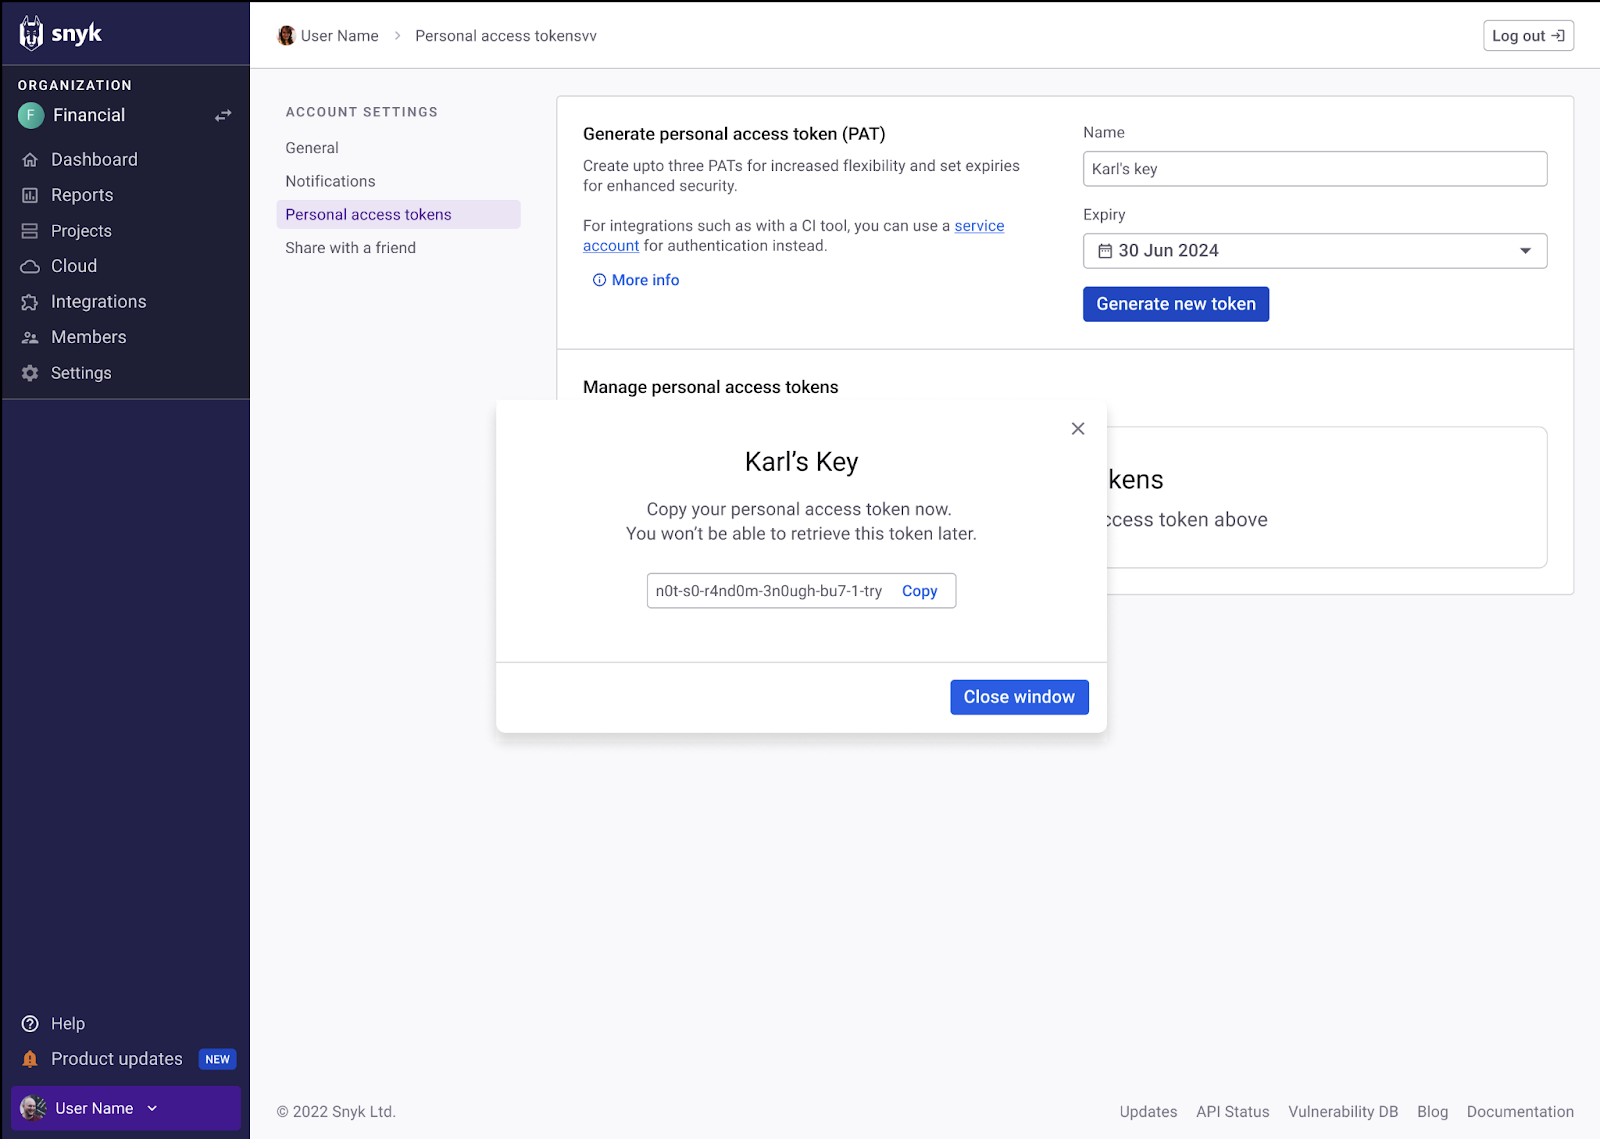Open Share with a friend
Viewport: 1600px width, 1139px height.
pyautogui.click(x=350, y=248)
